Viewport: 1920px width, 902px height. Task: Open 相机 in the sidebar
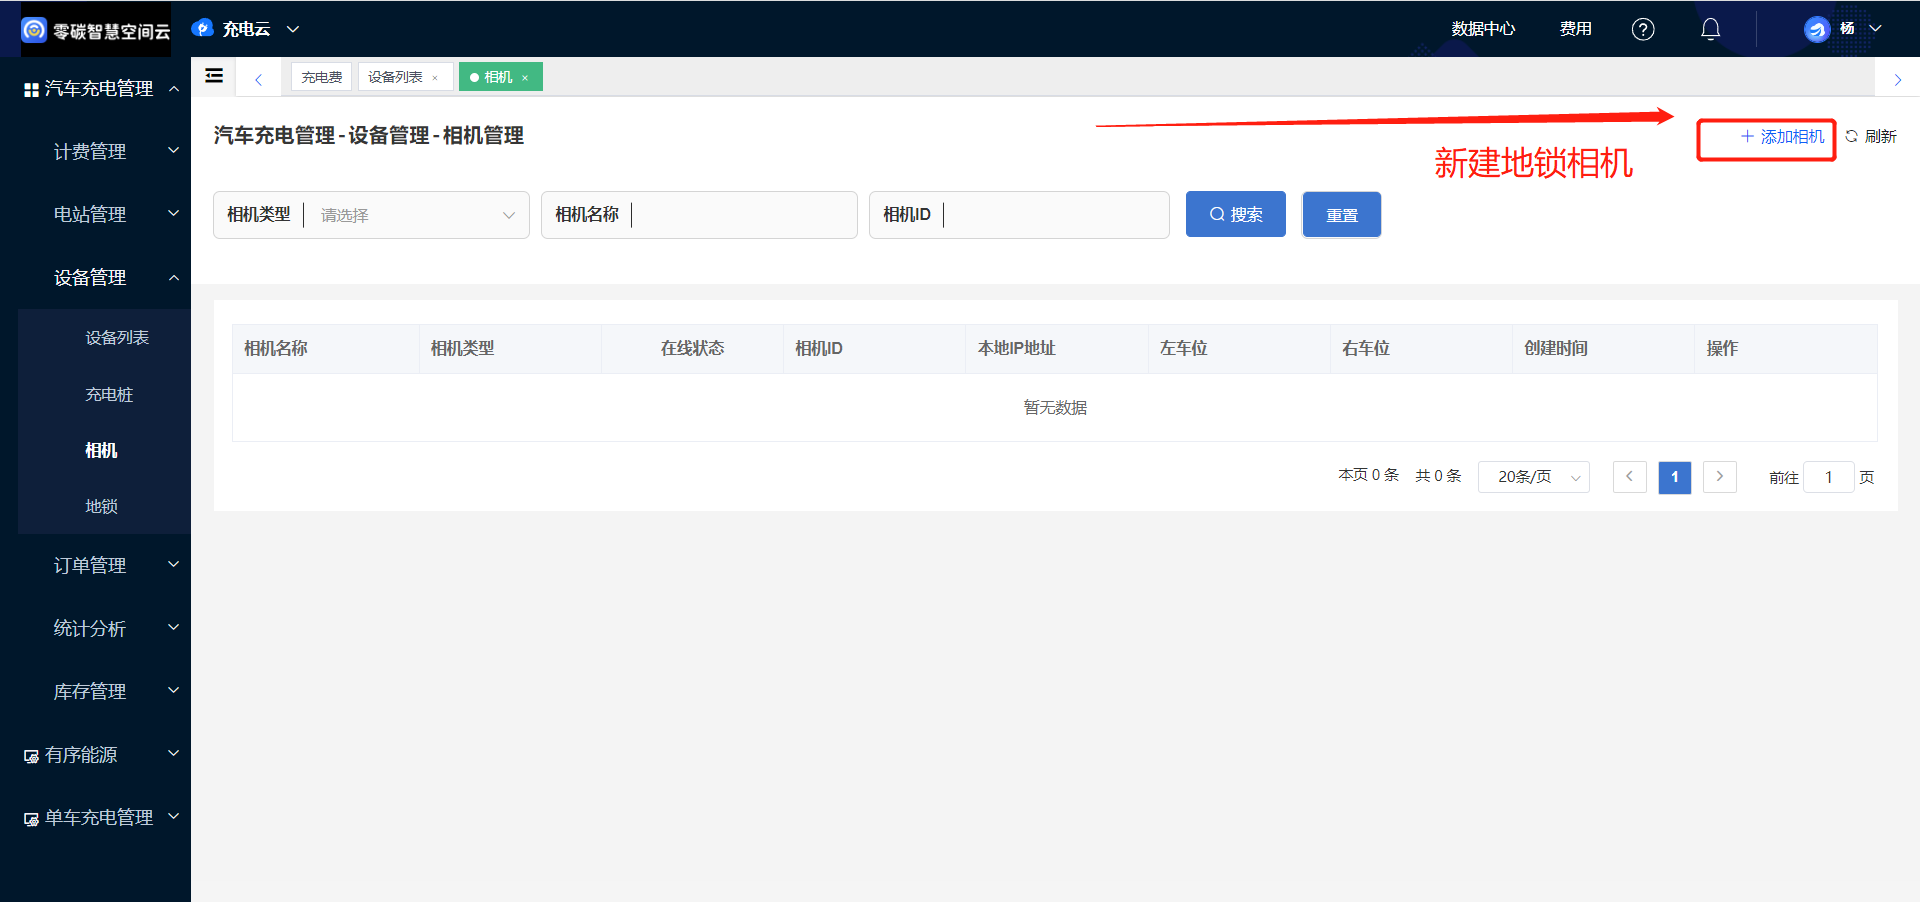101,451
